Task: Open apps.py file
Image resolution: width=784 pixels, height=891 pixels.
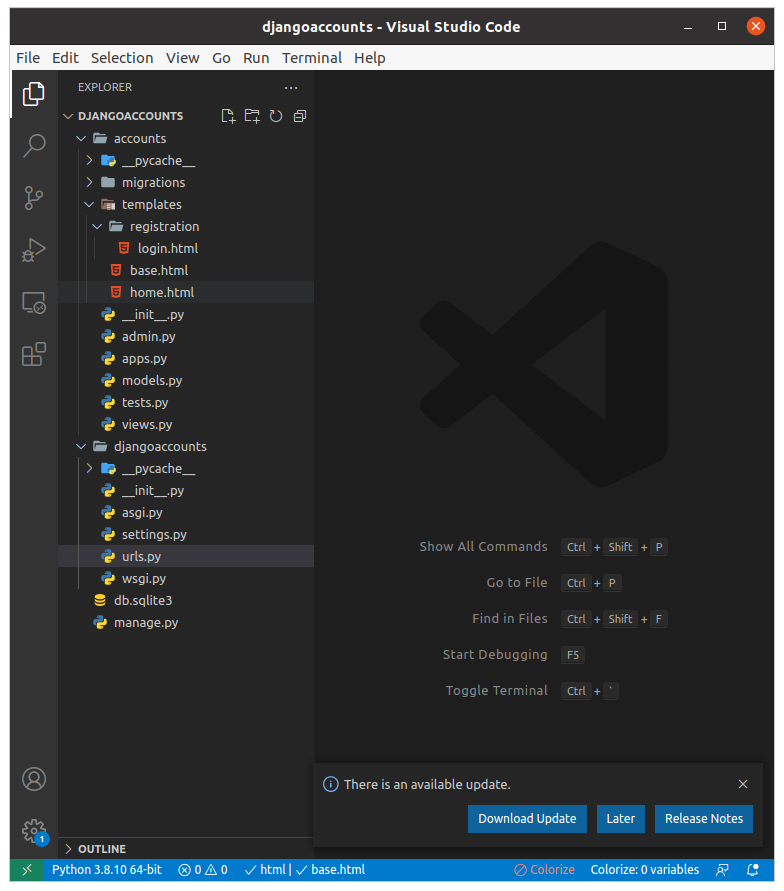Action: click(x=186, y=359)
